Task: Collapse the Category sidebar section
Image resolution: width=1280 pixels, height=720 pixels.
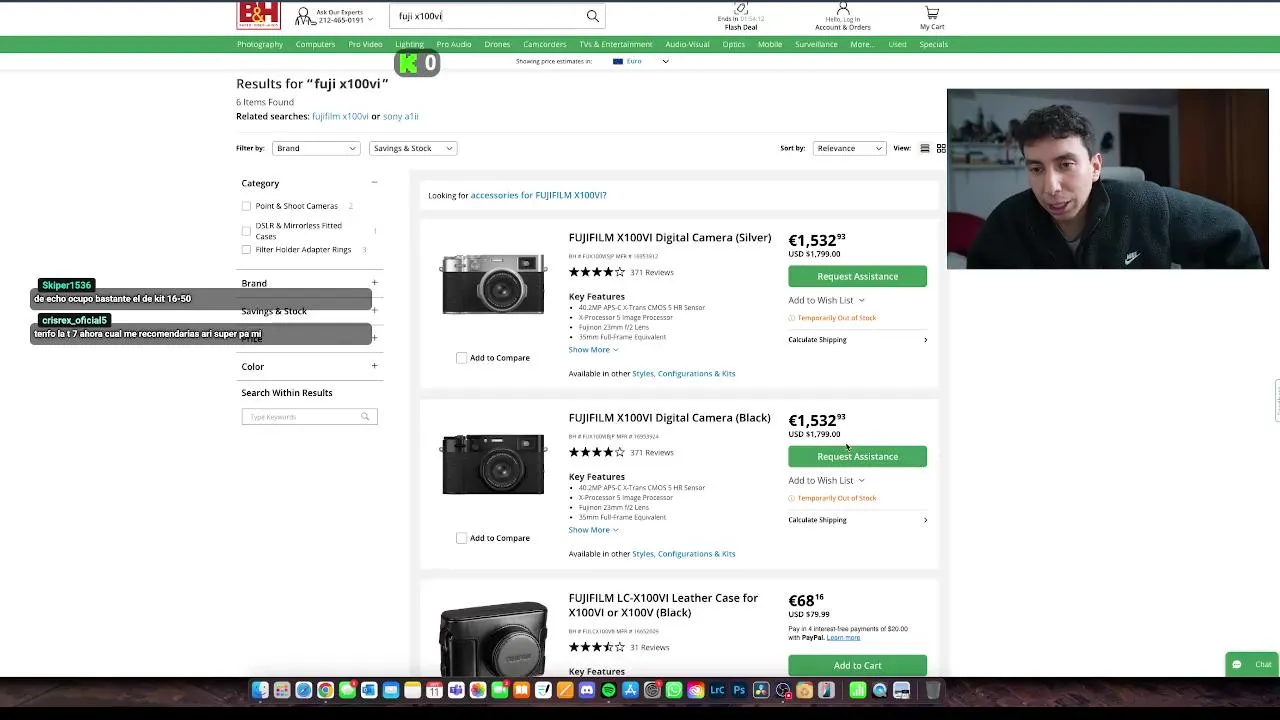Action: 374,183
